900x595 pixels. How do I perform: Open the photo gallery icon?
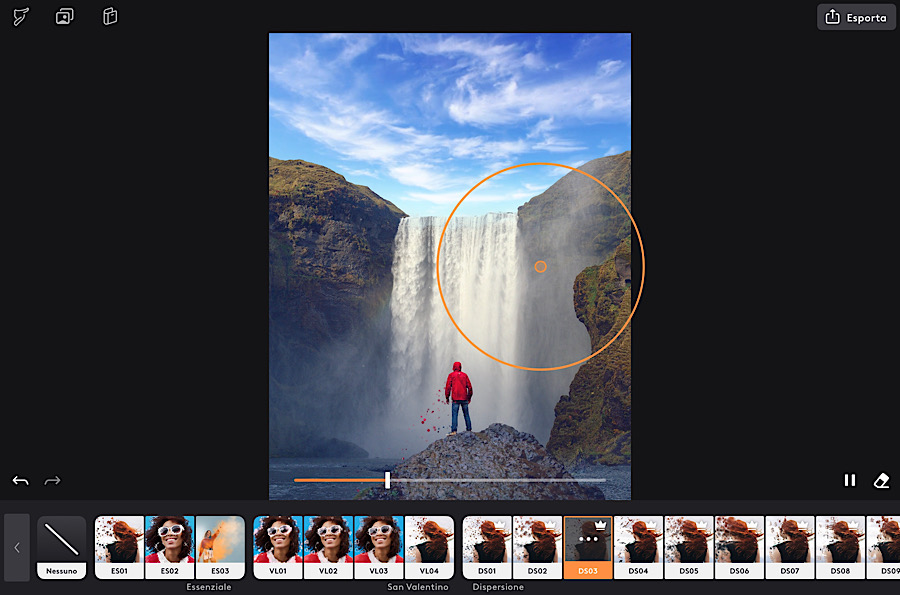tap(64, 17)
